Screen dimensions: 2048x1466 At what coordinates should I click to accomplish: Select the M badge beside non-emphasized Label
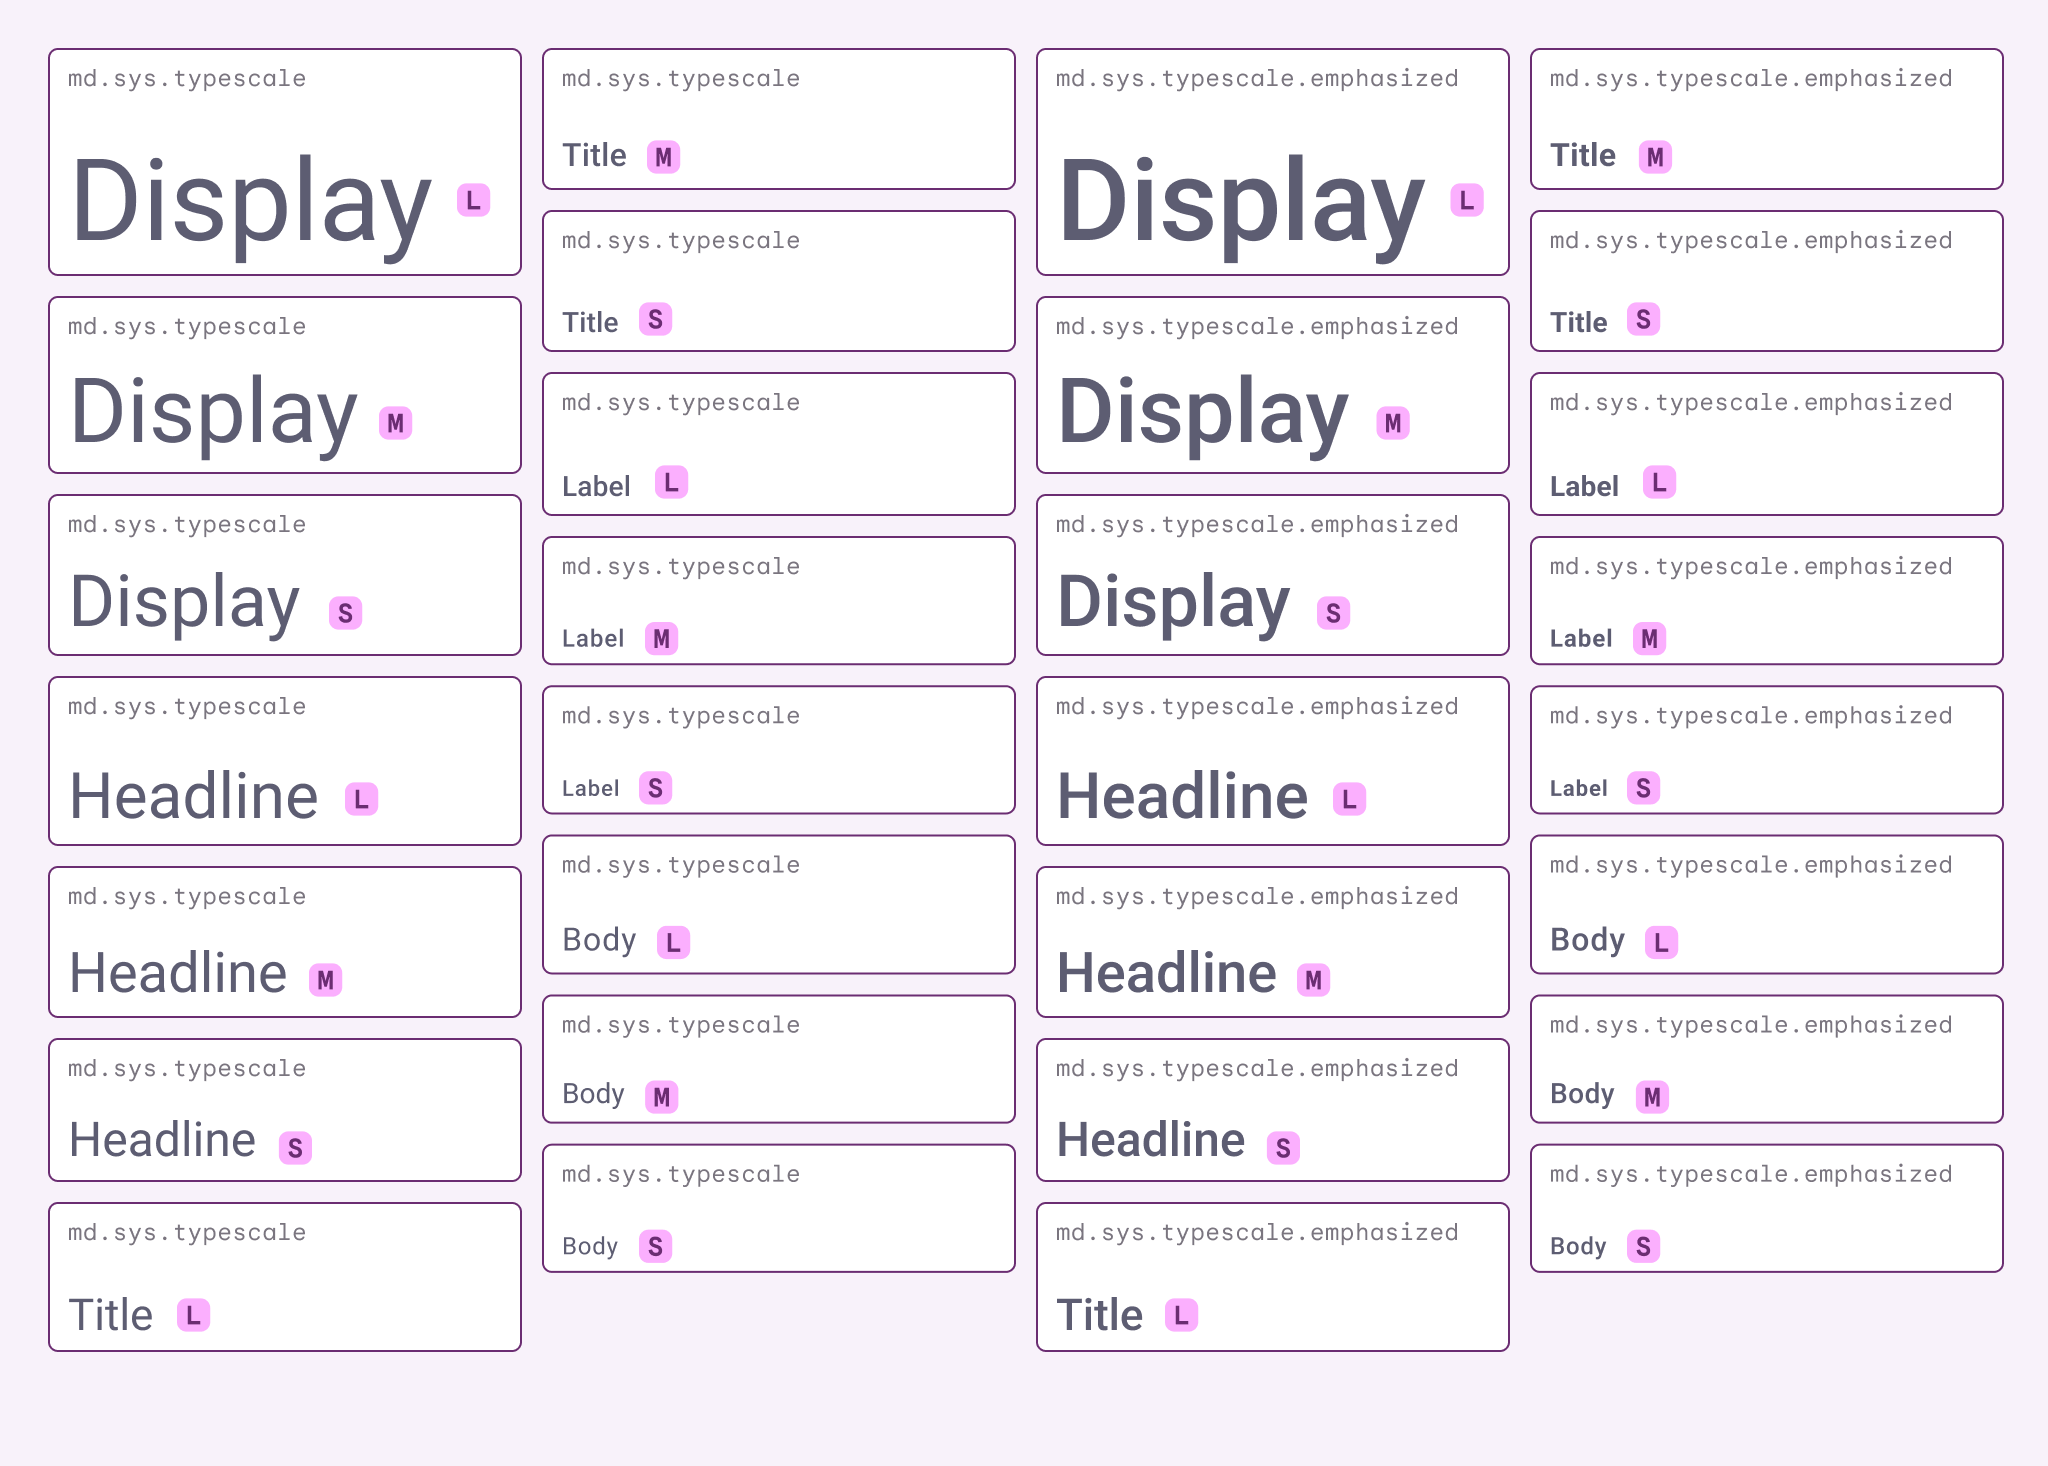[661, 638]
